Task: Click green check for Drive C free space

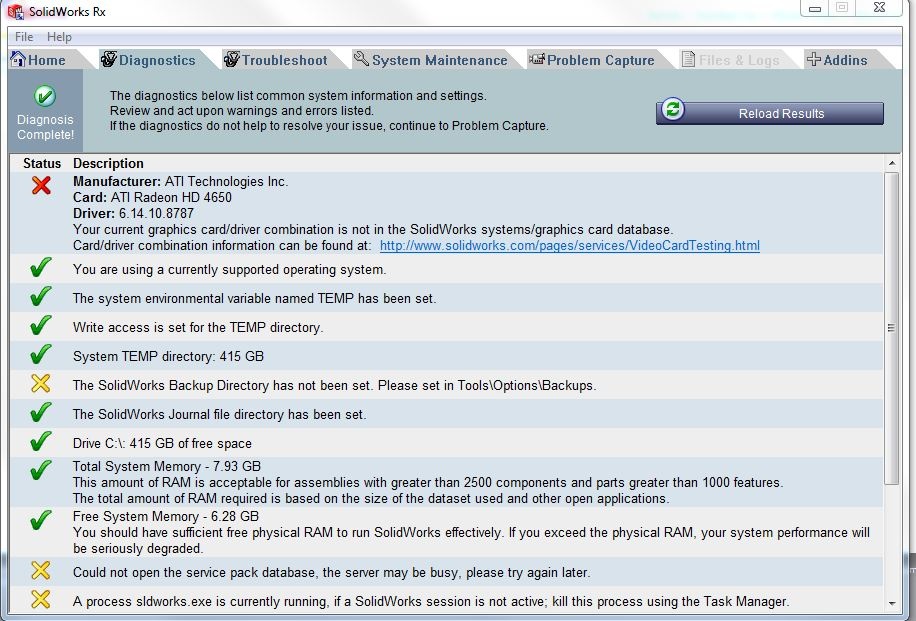Action: (x=40, y=442)
